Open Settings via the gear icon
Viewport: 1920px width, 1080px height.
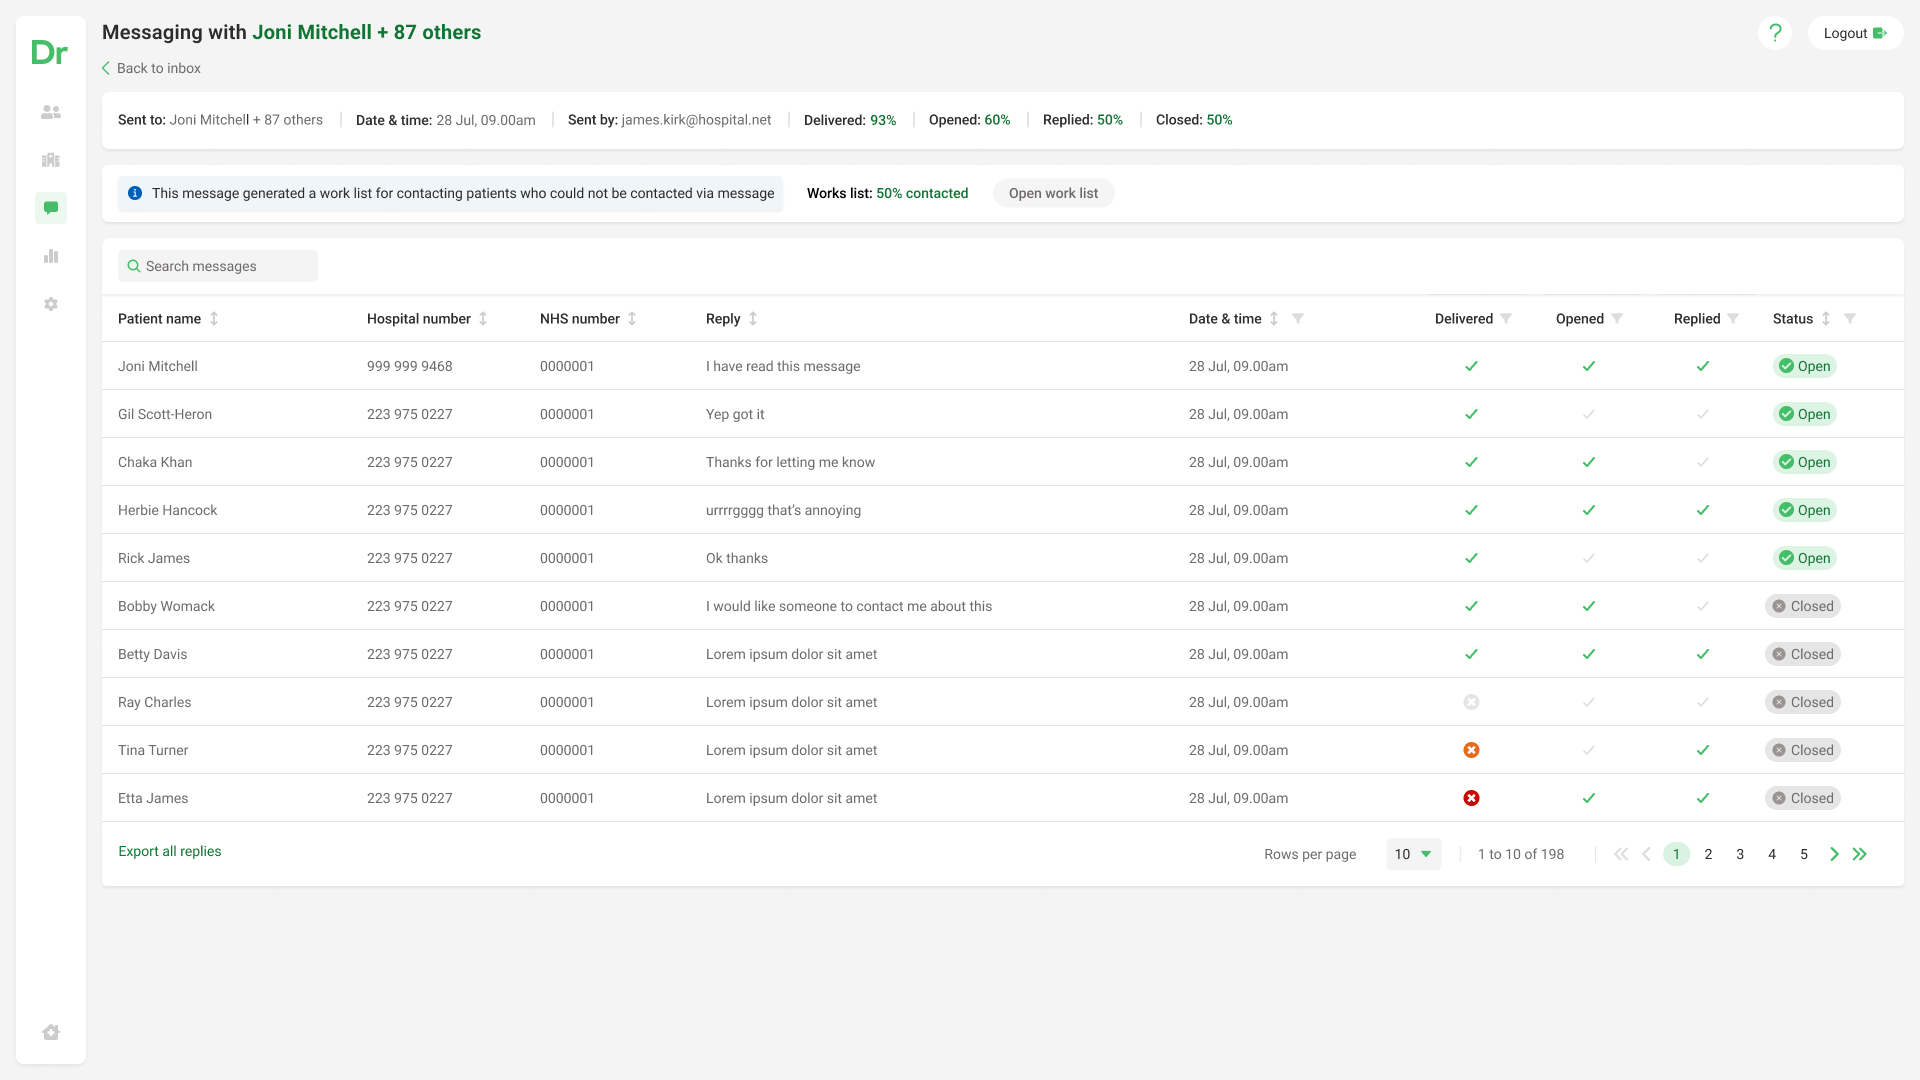50,304
